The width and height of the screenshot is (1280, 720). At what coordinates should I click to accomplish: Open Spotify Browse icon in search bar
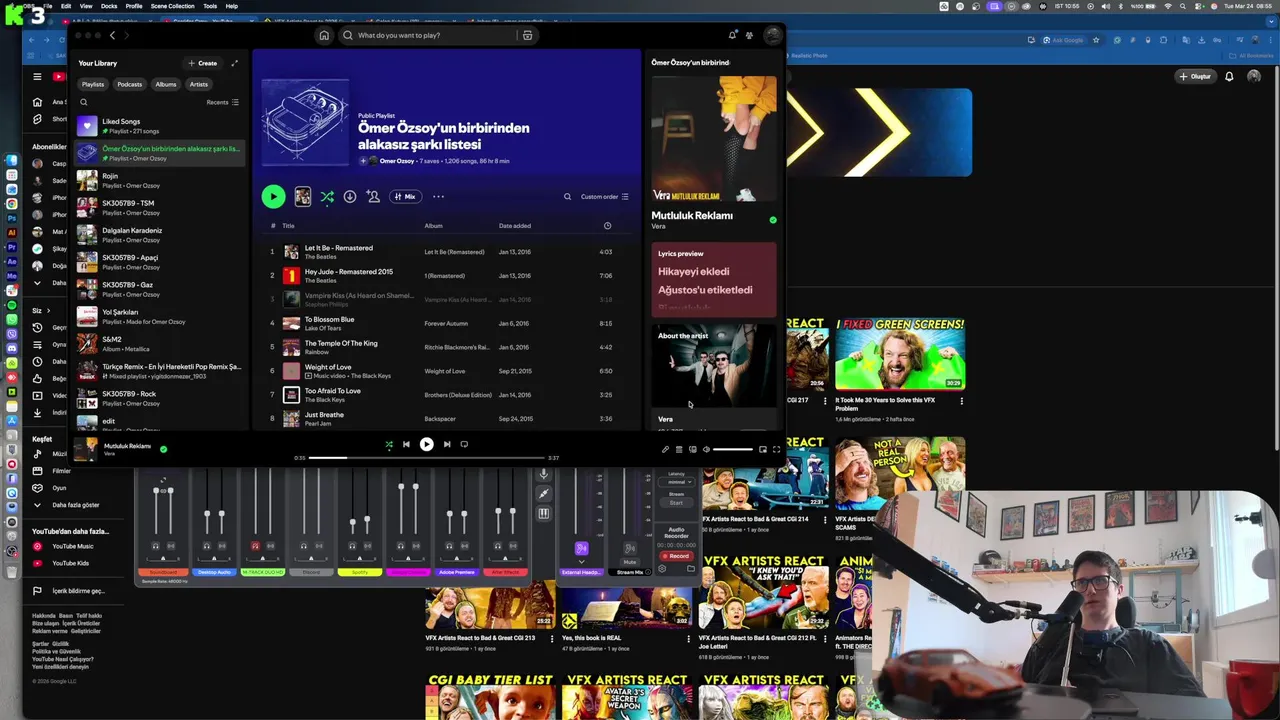pyautogui.click(x=527, y=35)
